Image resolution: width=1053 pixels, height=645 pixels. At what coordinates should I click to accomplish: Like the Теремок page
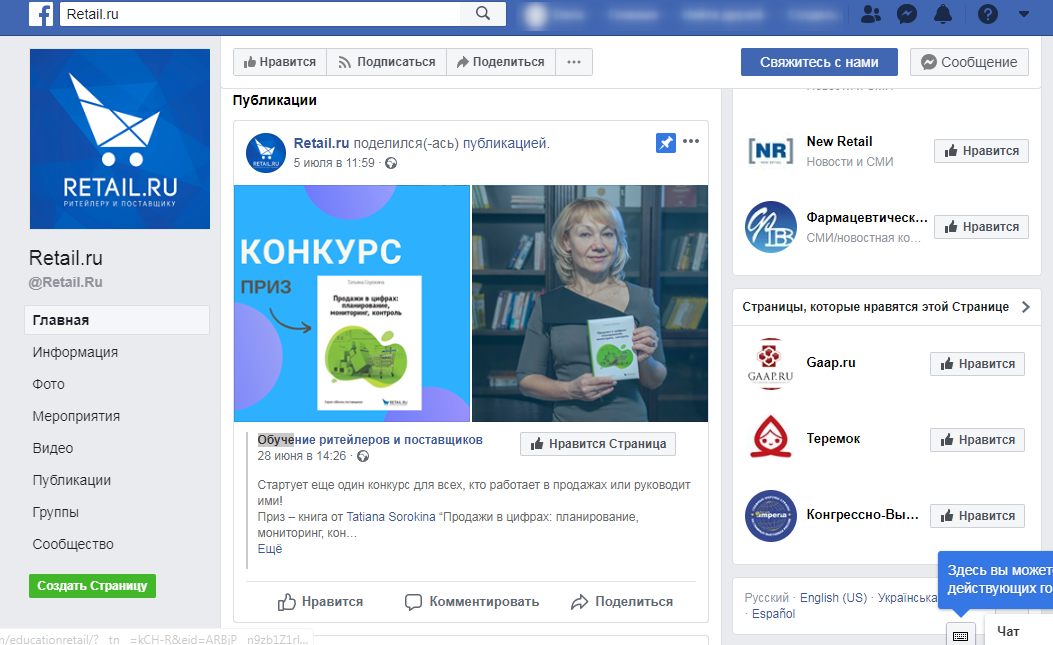coord(977,440)
